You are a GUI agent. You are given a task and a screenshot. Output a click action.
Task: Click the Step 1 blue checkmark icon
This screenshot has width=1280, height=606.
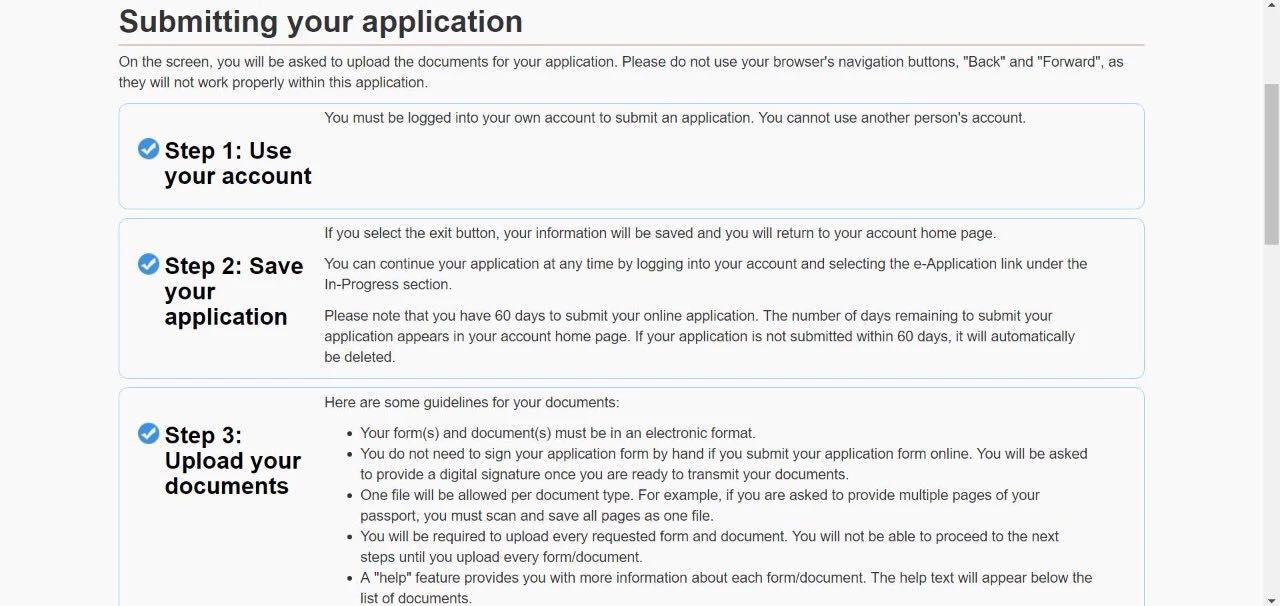click(148, 149)
